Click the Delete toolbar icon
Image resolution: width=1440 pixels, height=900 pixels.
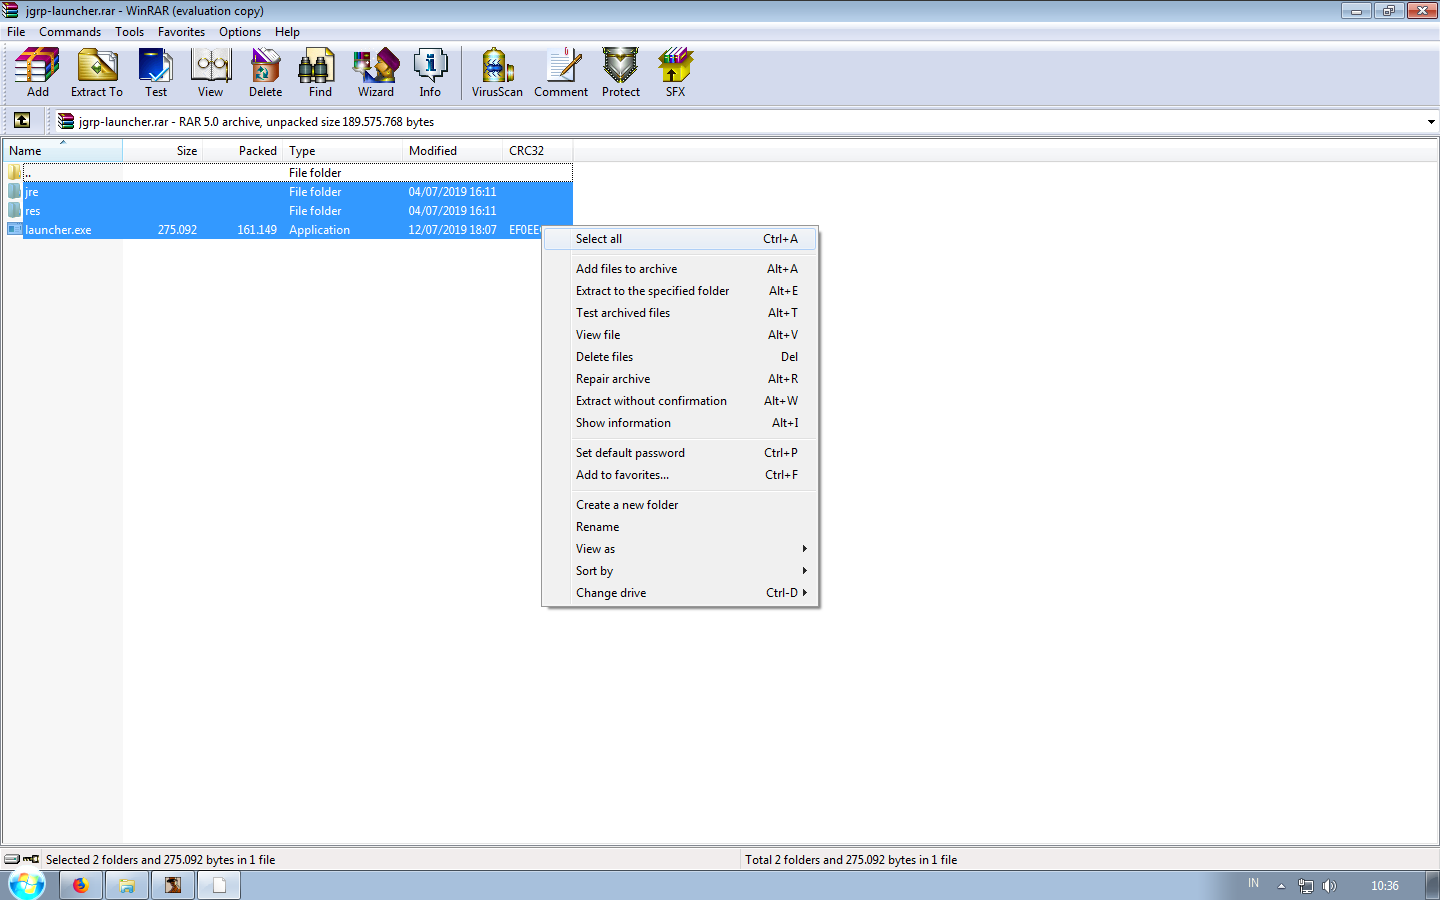tap(266, 73)
